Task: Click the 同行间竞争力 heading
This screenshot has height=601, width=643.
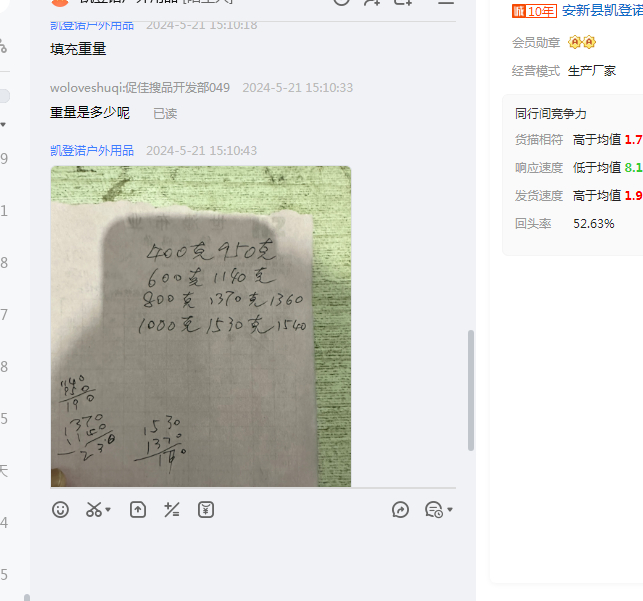Action: pos(551,114)
